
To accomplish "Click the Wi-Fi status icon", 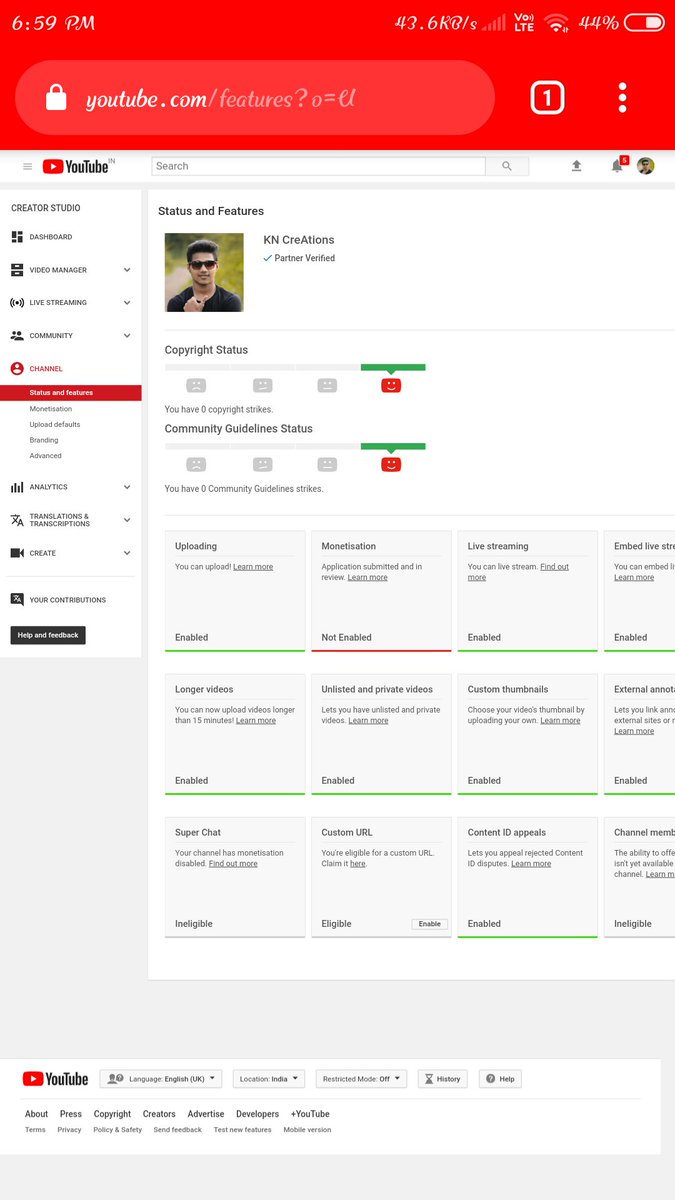I will point(557,22).
